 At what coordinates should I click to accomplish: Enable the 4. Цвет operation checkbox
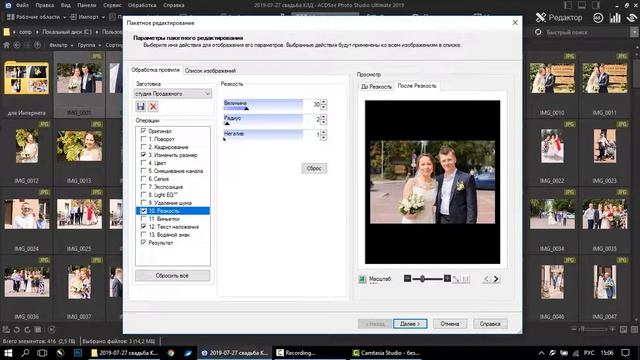[143, 163]
